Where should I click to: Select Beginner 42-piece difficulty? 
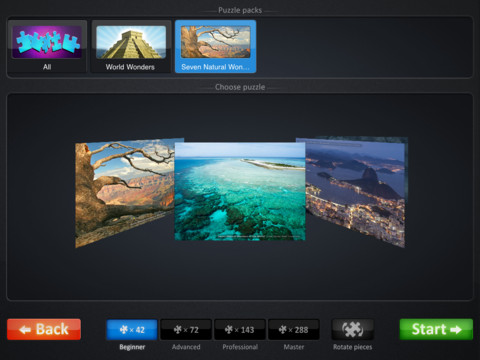coord(132,330)
